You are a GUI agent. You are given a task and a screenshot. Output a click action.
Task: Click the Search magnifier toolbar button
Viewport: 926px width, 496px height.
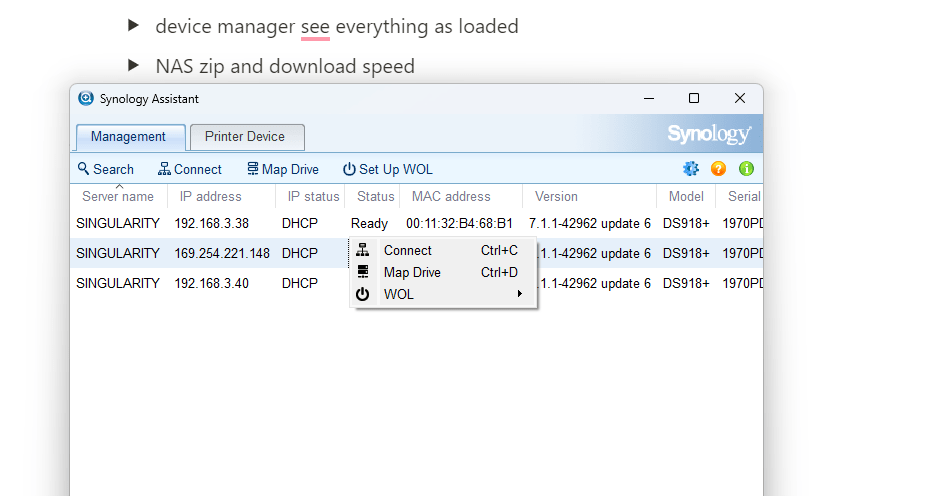(106, 169)
